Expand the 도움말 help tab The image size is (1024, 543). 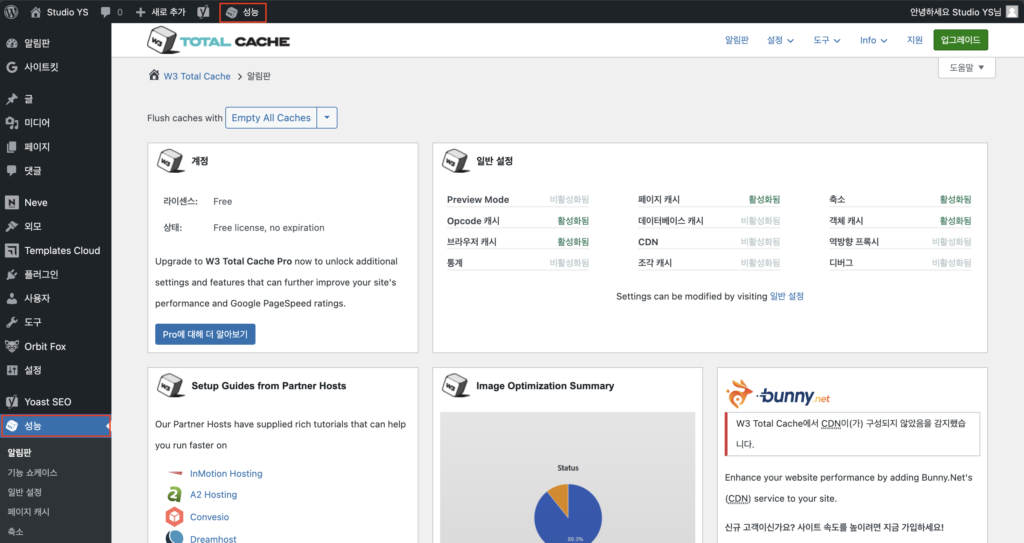[x=967, y=67]
